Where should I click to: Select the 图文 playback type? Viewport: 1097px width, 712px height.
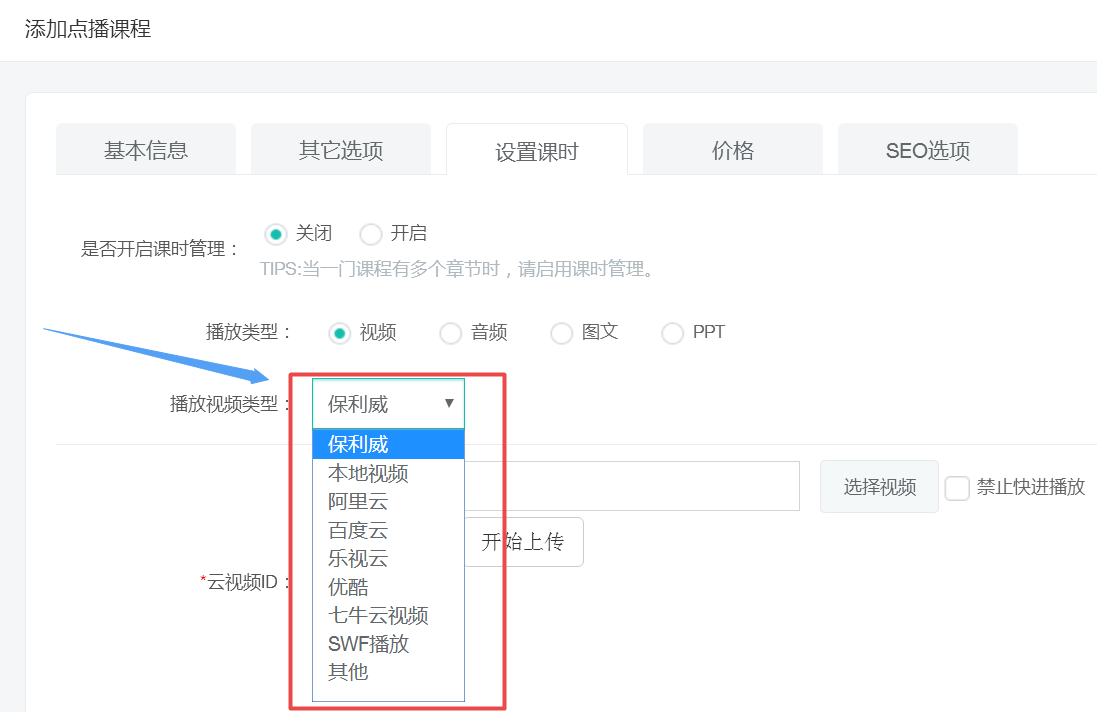pyautogui.click(x=562, y=333)
